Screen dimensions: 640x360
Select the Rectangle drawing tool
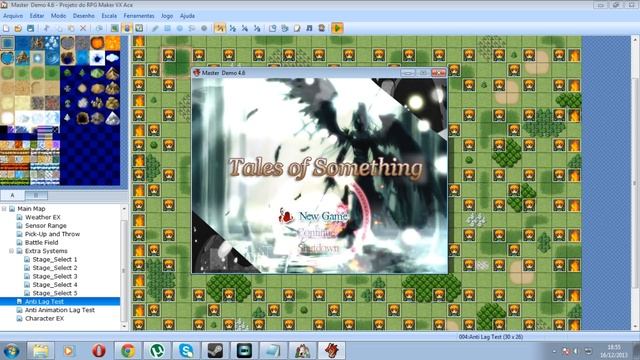pyautogui.click(x=167, y=28)
